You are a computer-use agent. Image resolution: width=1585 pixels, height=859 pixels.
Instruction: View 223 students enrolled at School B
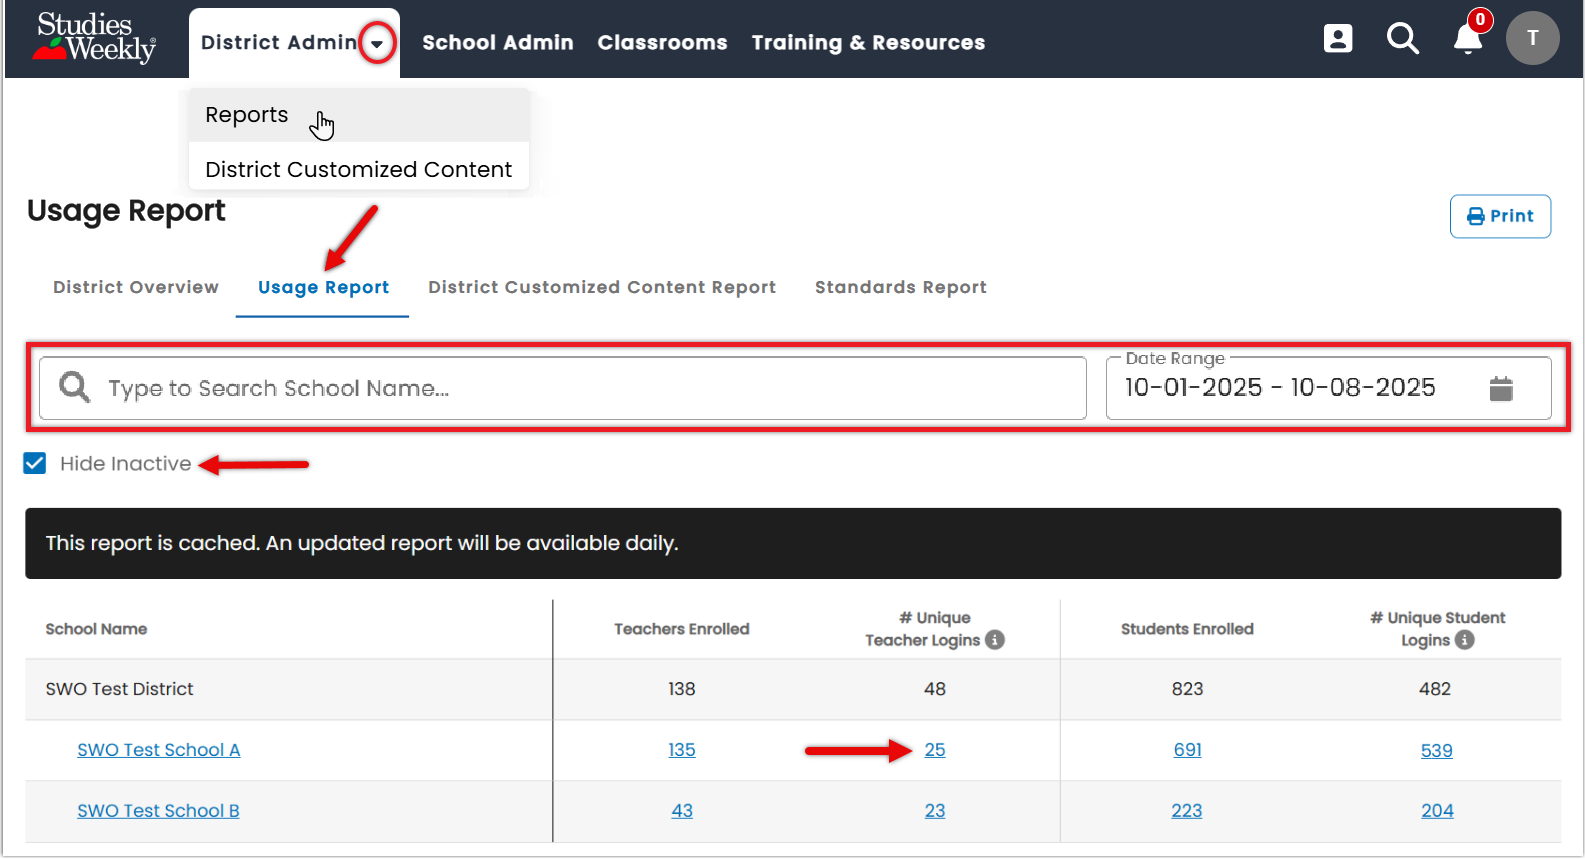point(1187,811)
